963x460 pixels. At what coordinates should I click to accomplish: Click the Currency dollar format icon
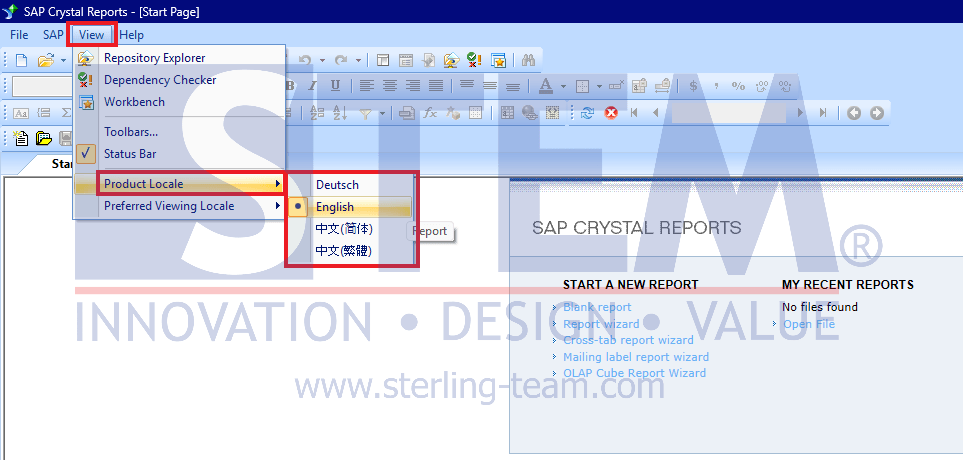point(694,86)
